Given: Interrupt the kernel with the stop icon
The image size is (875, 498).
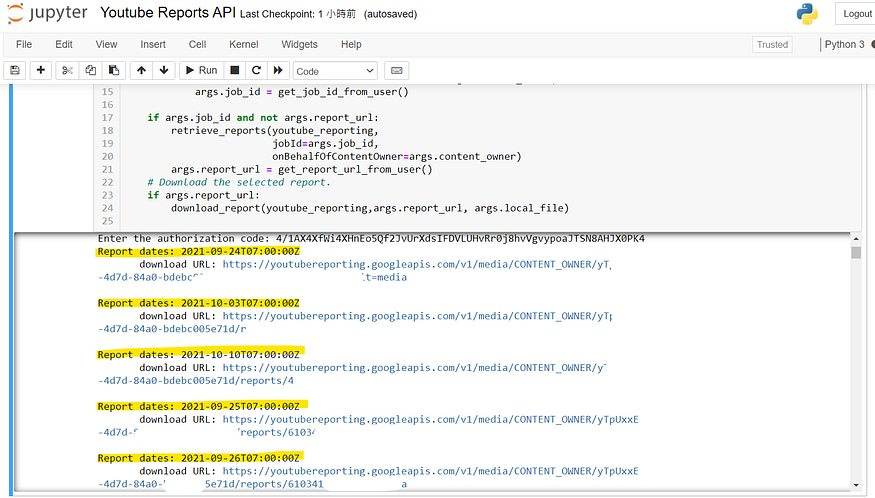Looking at the screenshot, I should [x=235, y=70].
